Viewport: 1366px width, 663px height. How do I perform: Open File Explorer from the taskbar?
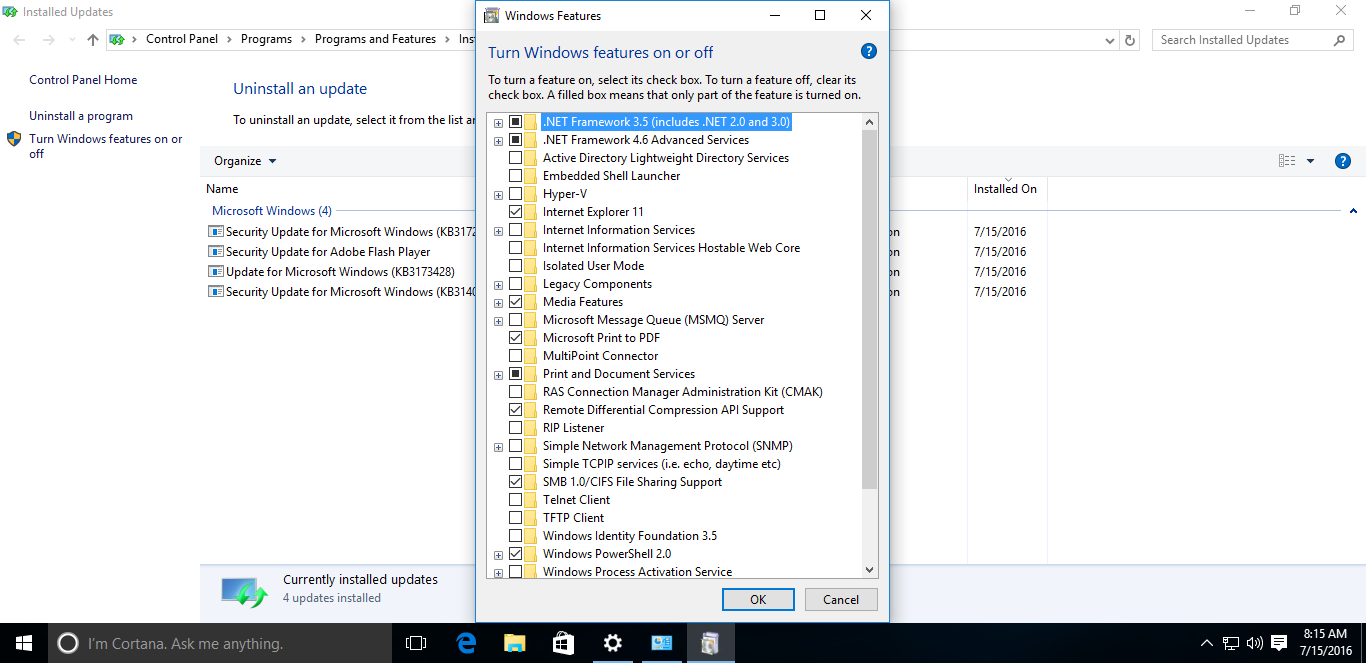click(x=514, y=642)
